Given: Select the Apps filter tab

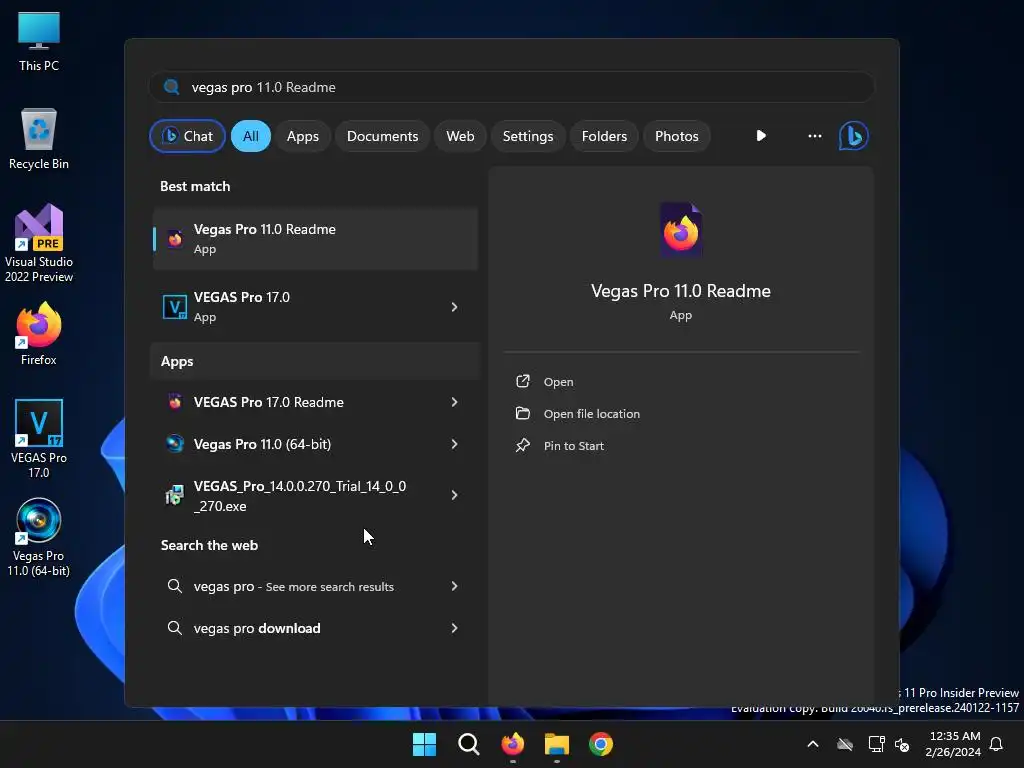Looking at the screenshot, I should click(302, 136).
